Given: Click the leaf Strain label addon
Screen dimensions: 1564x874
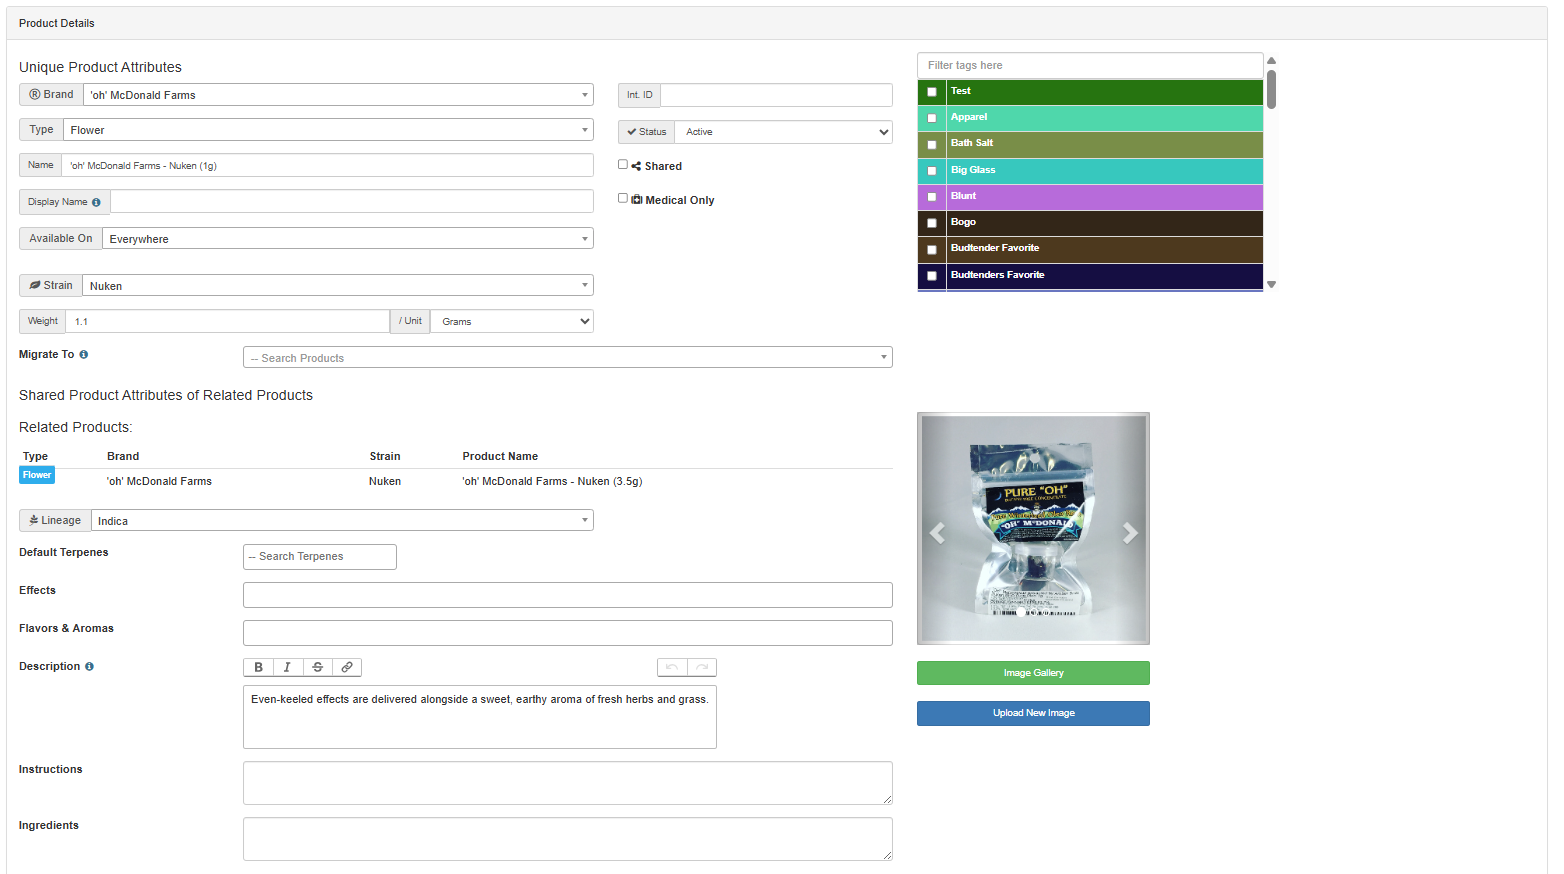Looking at the screenshot, I should pos(51,285).
